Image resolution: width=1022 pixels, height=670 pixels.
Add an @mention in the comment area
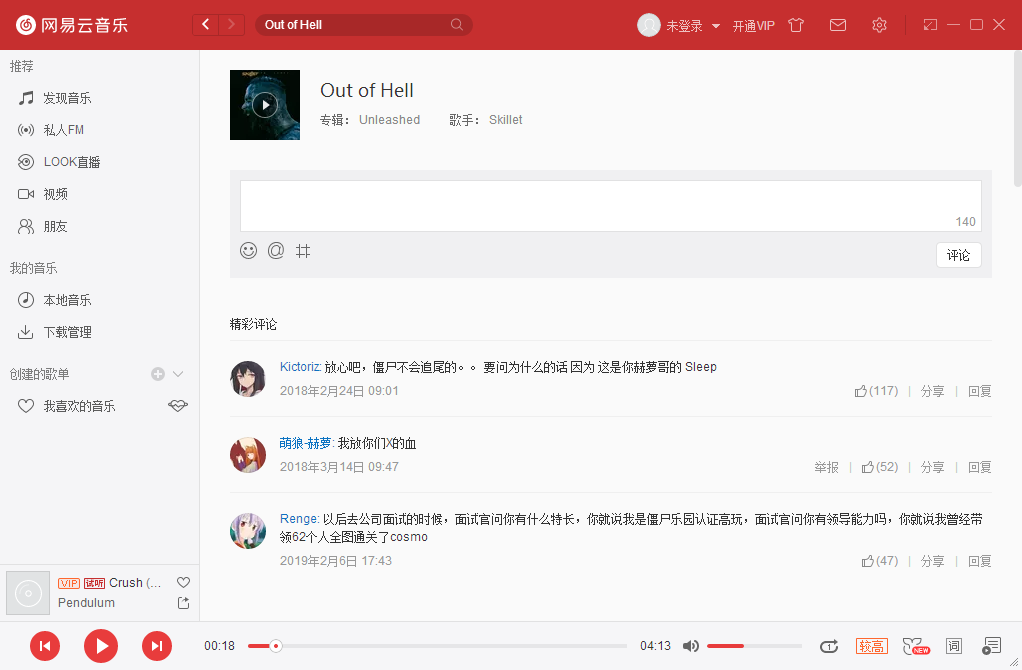click(x=276, y=250)
